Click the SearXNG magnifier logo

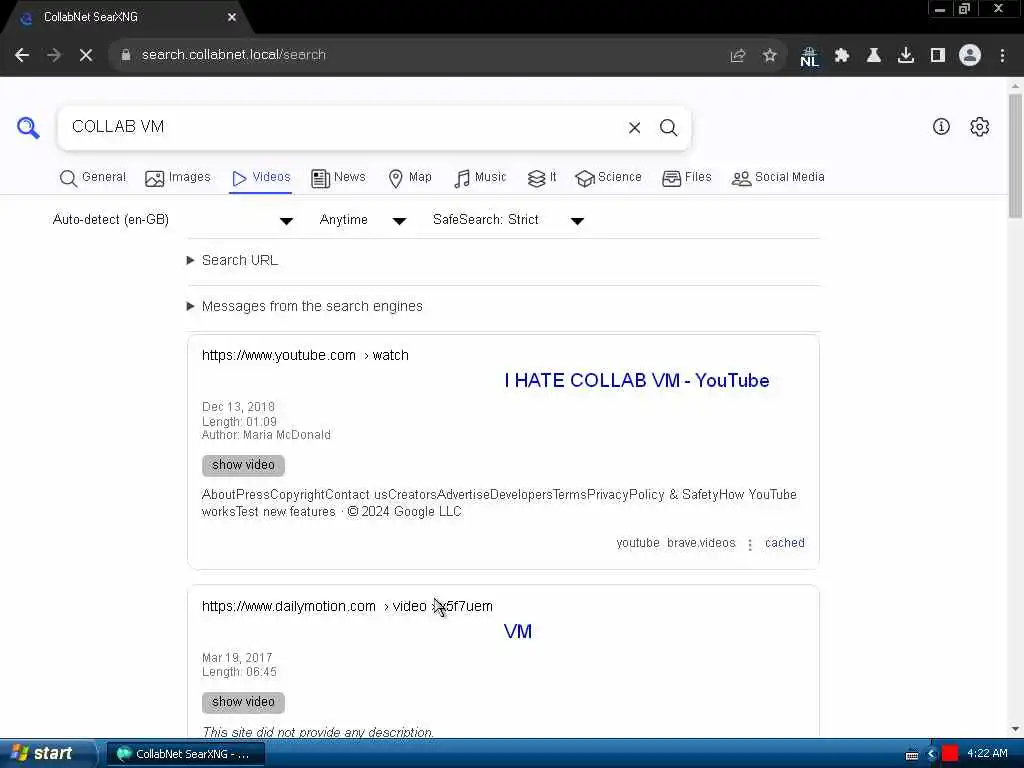(28, 127)
